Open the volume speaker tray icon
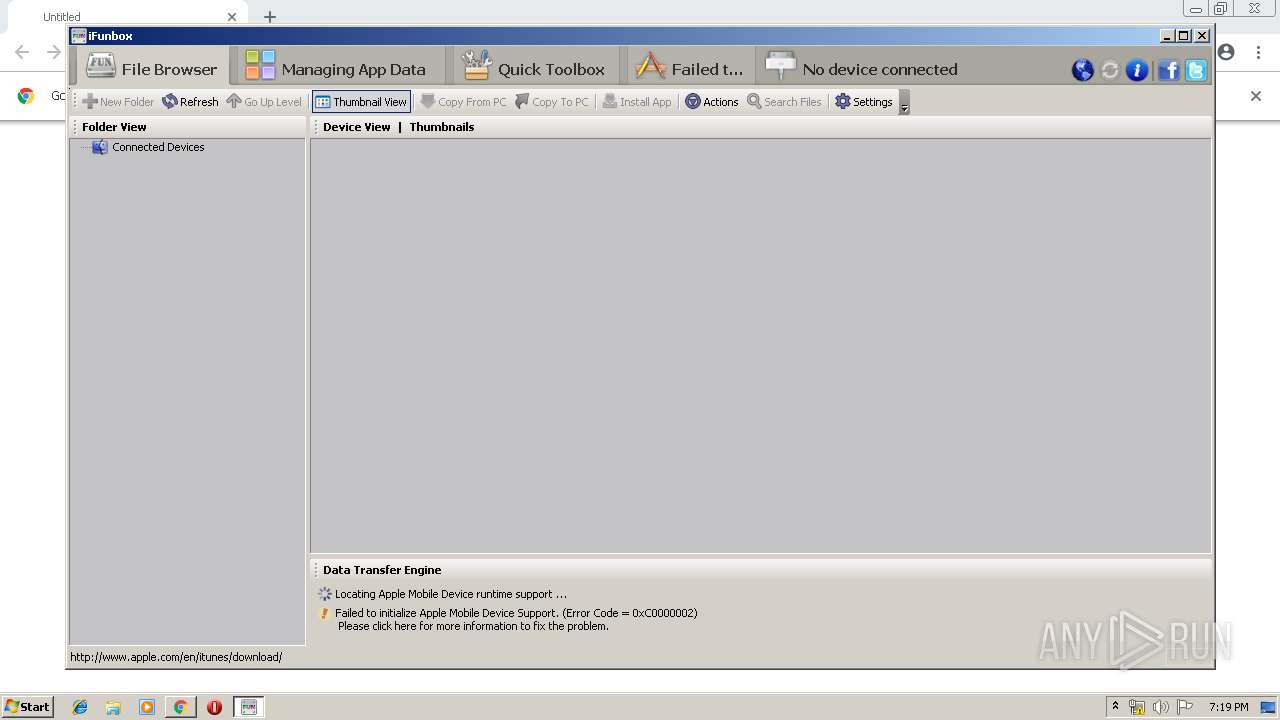 [1161, 707]
